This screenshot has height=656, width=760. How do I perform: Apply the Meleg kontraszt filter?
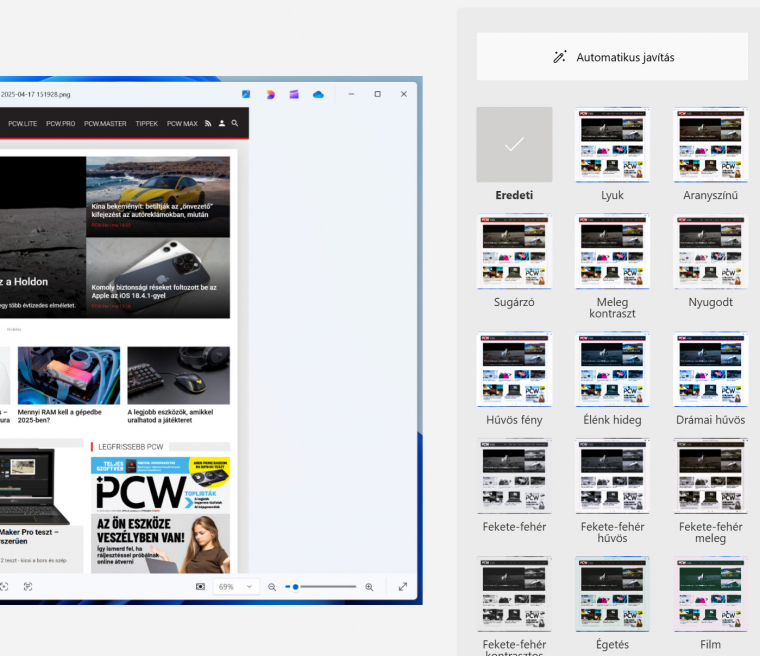612,251
